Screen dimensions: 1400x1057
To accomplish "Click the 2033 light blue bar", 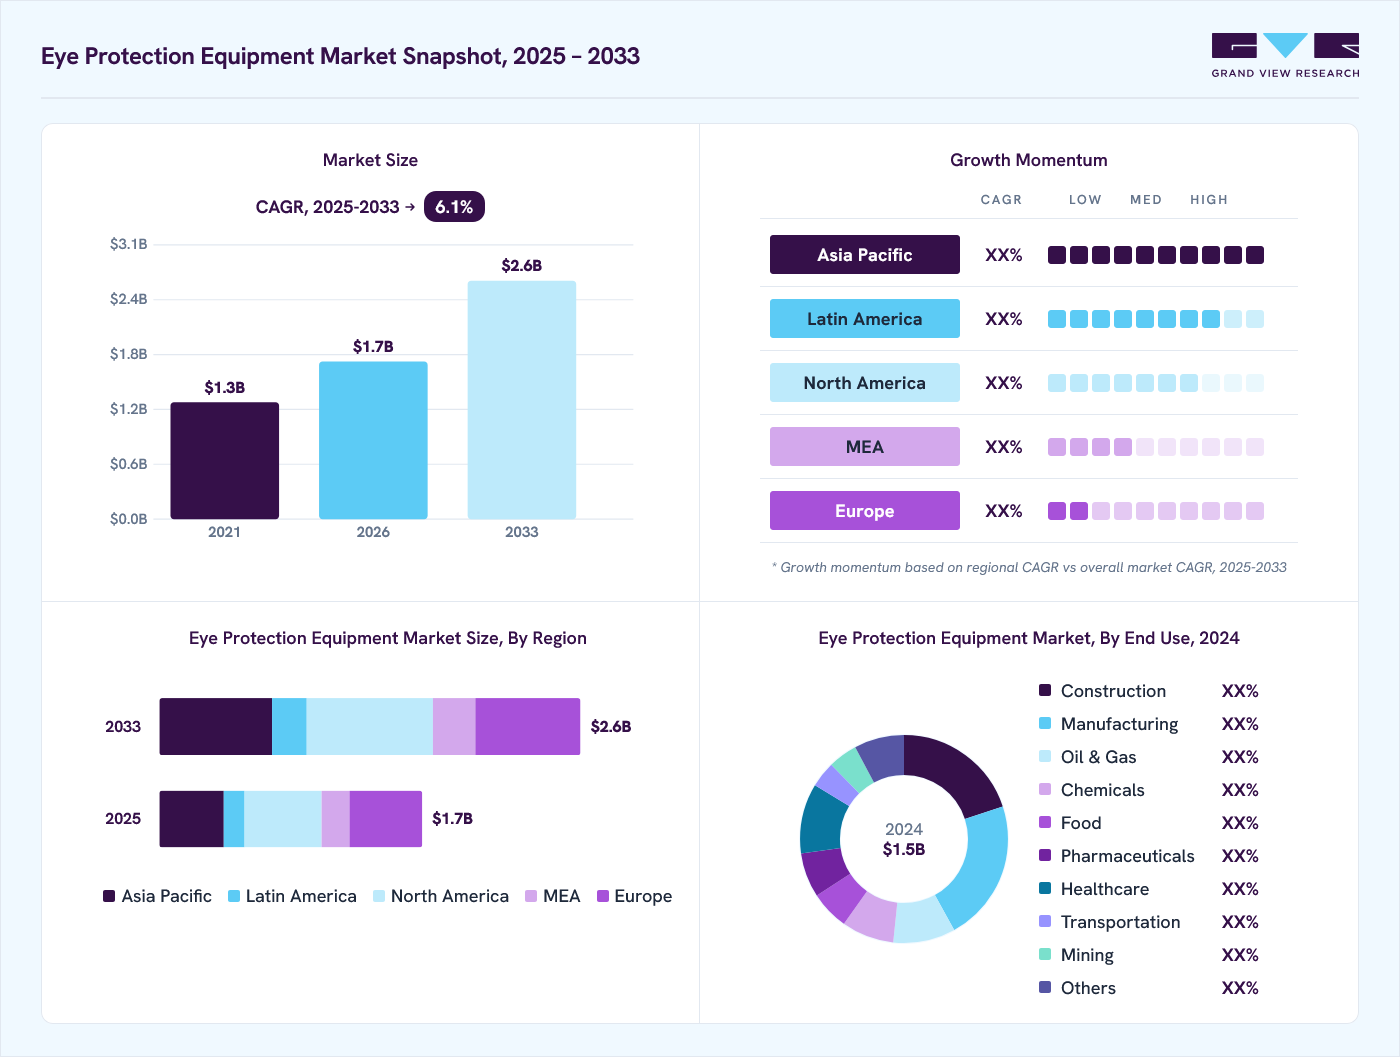I will click(x=521, y=400).
